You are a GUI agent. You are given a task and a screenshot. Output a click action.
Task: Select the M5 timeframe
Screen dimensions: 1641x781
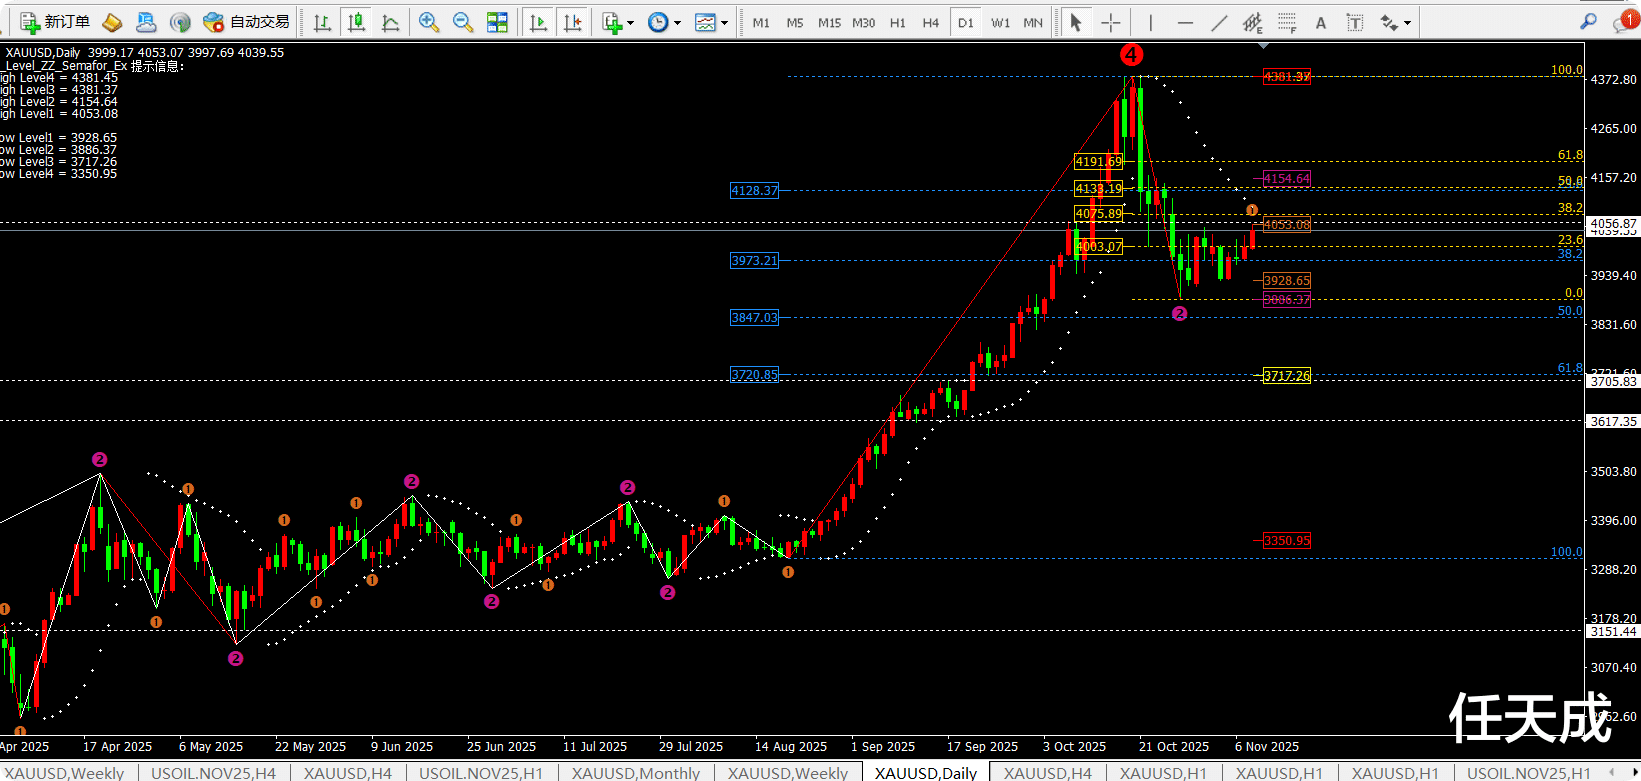point(795,22)
